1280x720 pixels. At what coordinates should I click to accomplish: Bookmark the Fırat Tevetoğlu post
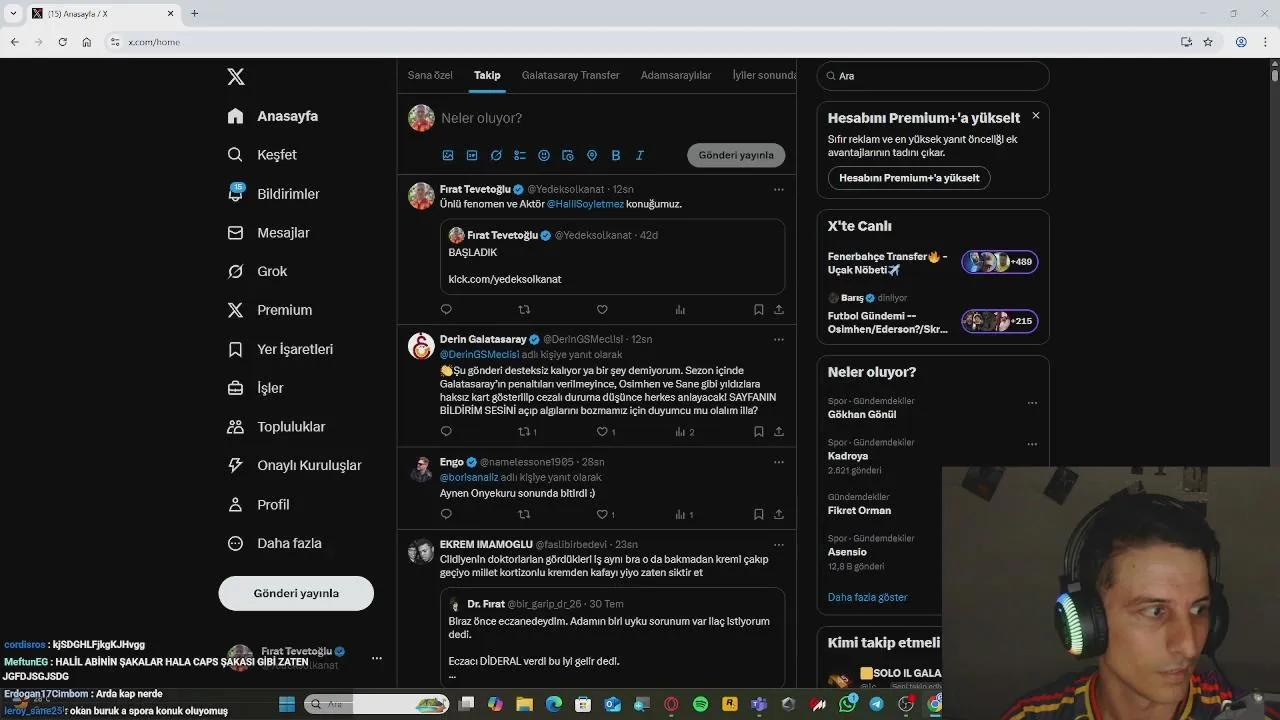click(759, 310)
